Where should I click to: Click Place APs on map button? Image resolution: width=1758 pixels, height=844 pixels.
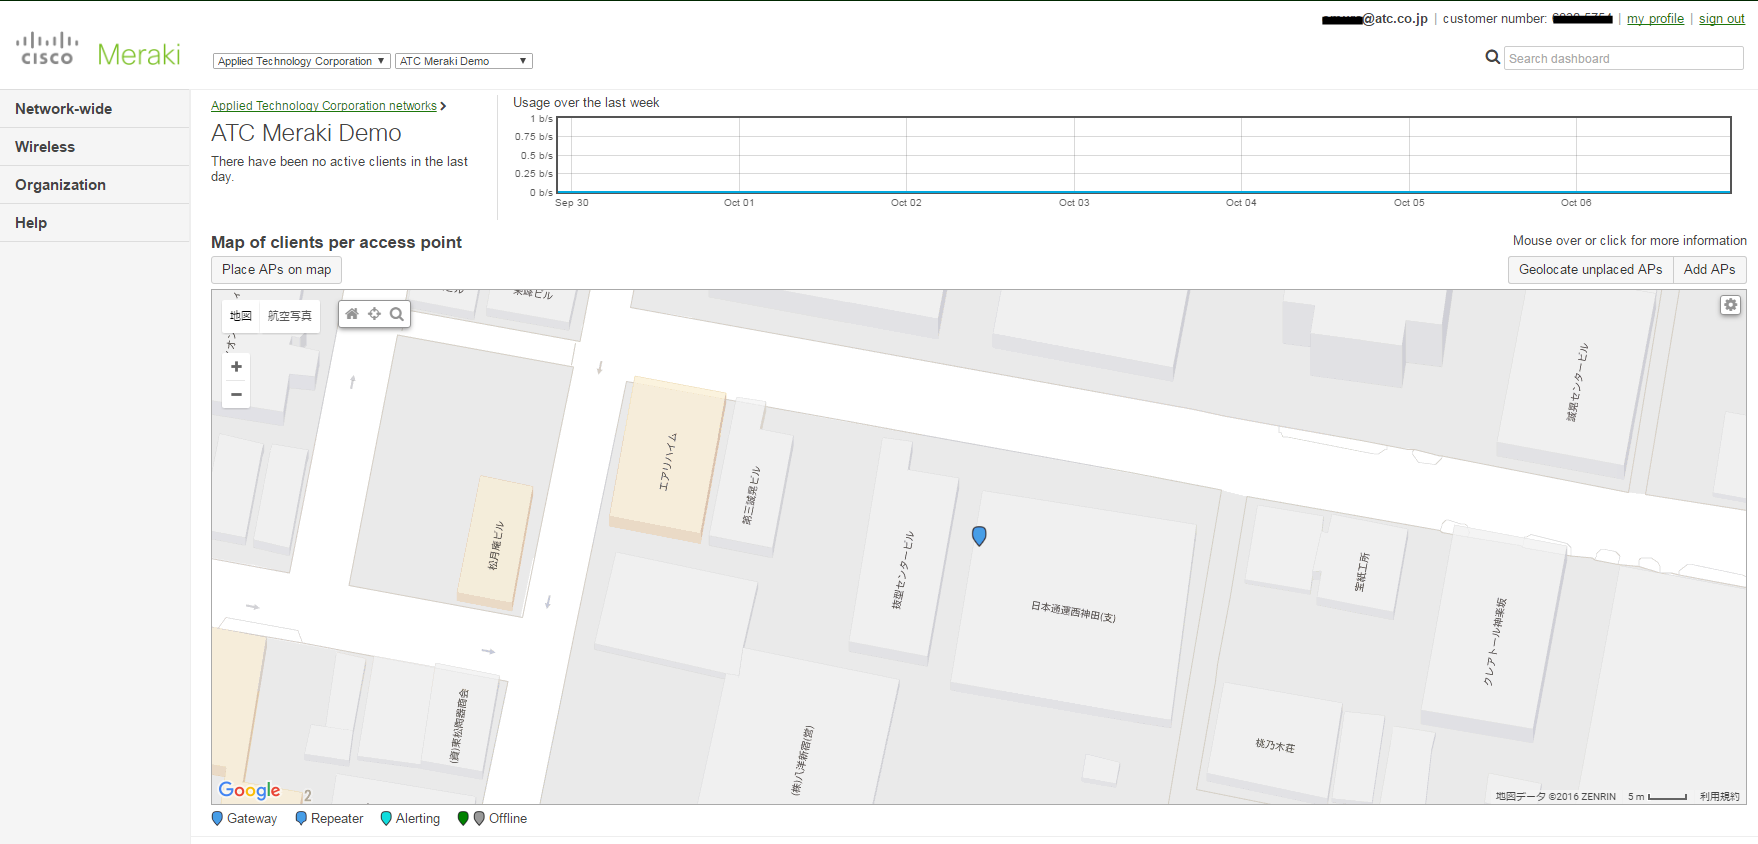(277, 270)
